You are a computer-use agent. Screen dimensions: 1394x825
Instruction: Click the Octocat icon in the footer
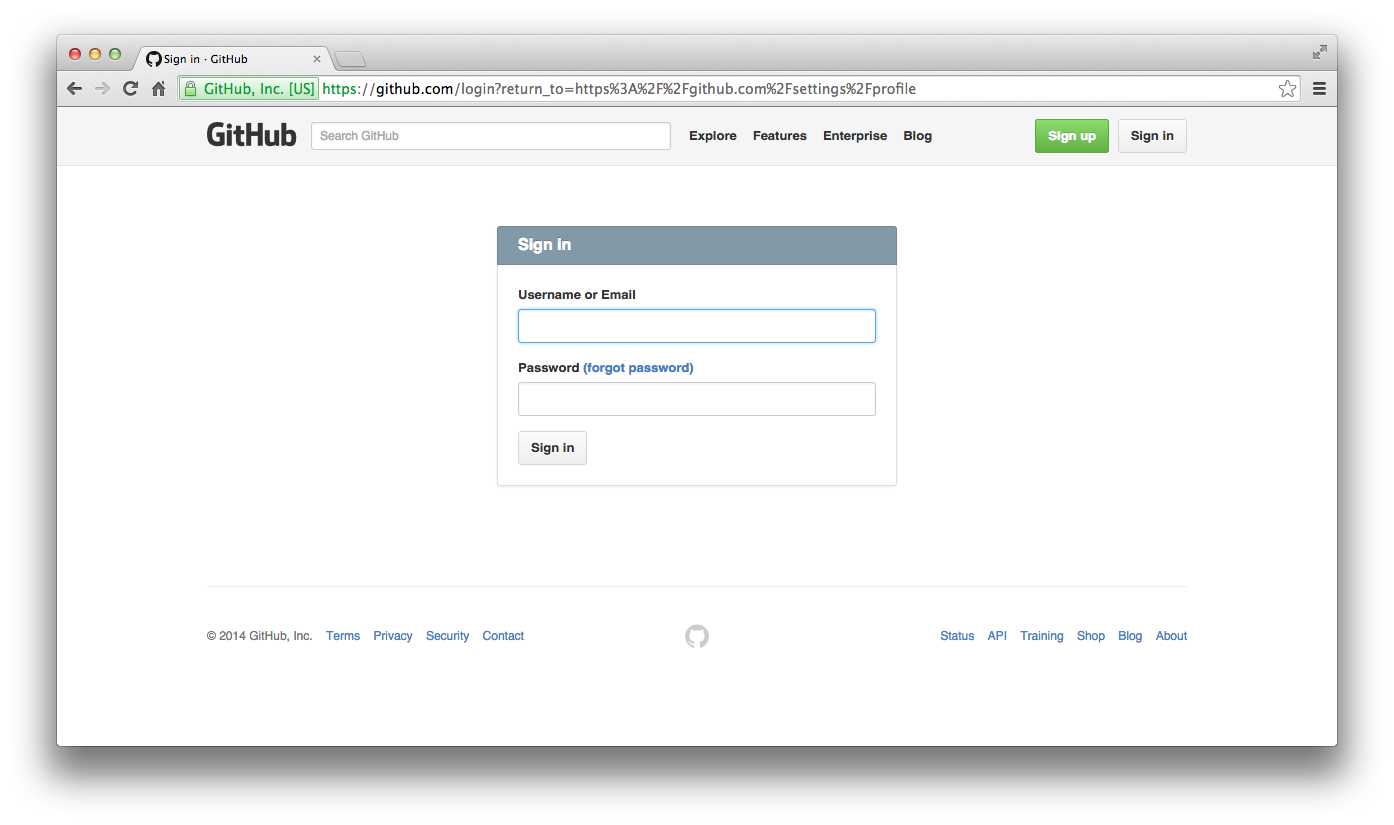click(x=697, y=636)
